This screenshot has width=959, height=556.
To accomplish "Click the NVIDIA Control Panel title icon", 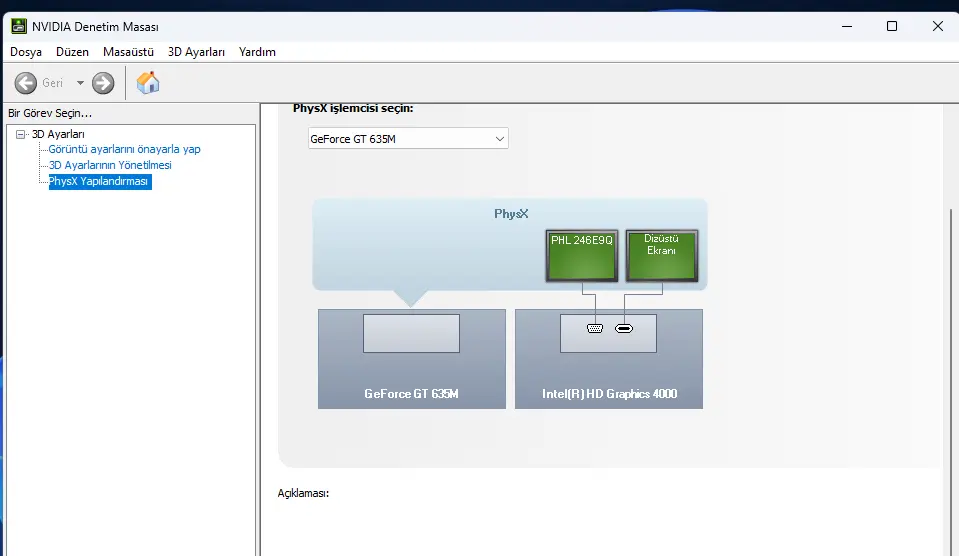I will [x=19, y=26].
